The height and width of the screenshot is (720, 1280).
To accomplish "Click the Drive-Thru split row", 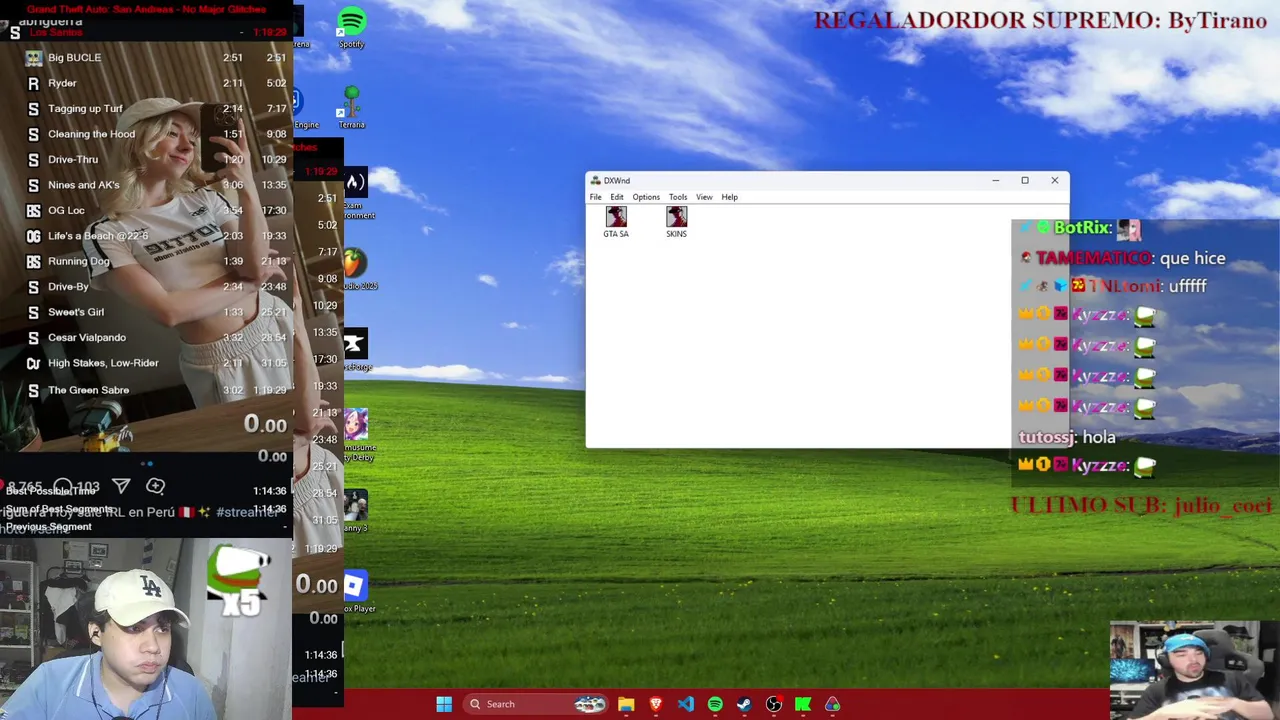I will point(157,160).
